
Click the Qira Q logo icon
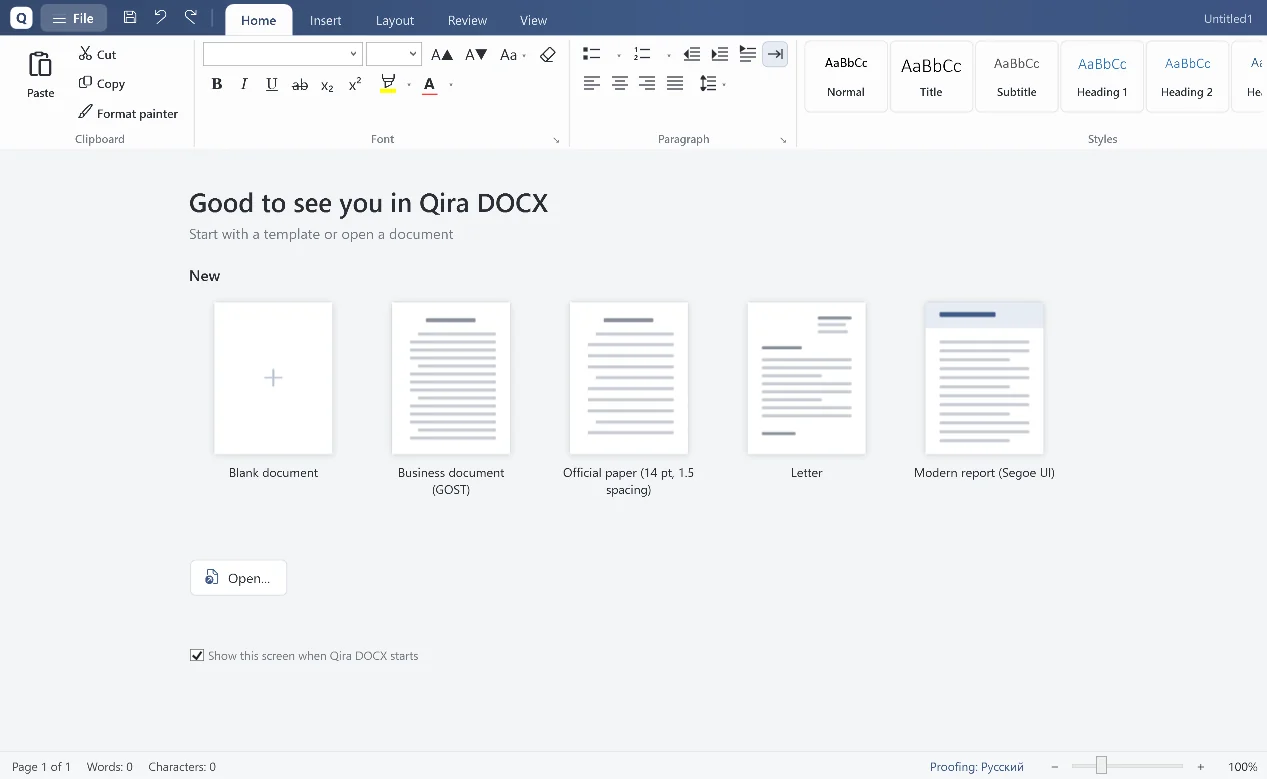21,18
